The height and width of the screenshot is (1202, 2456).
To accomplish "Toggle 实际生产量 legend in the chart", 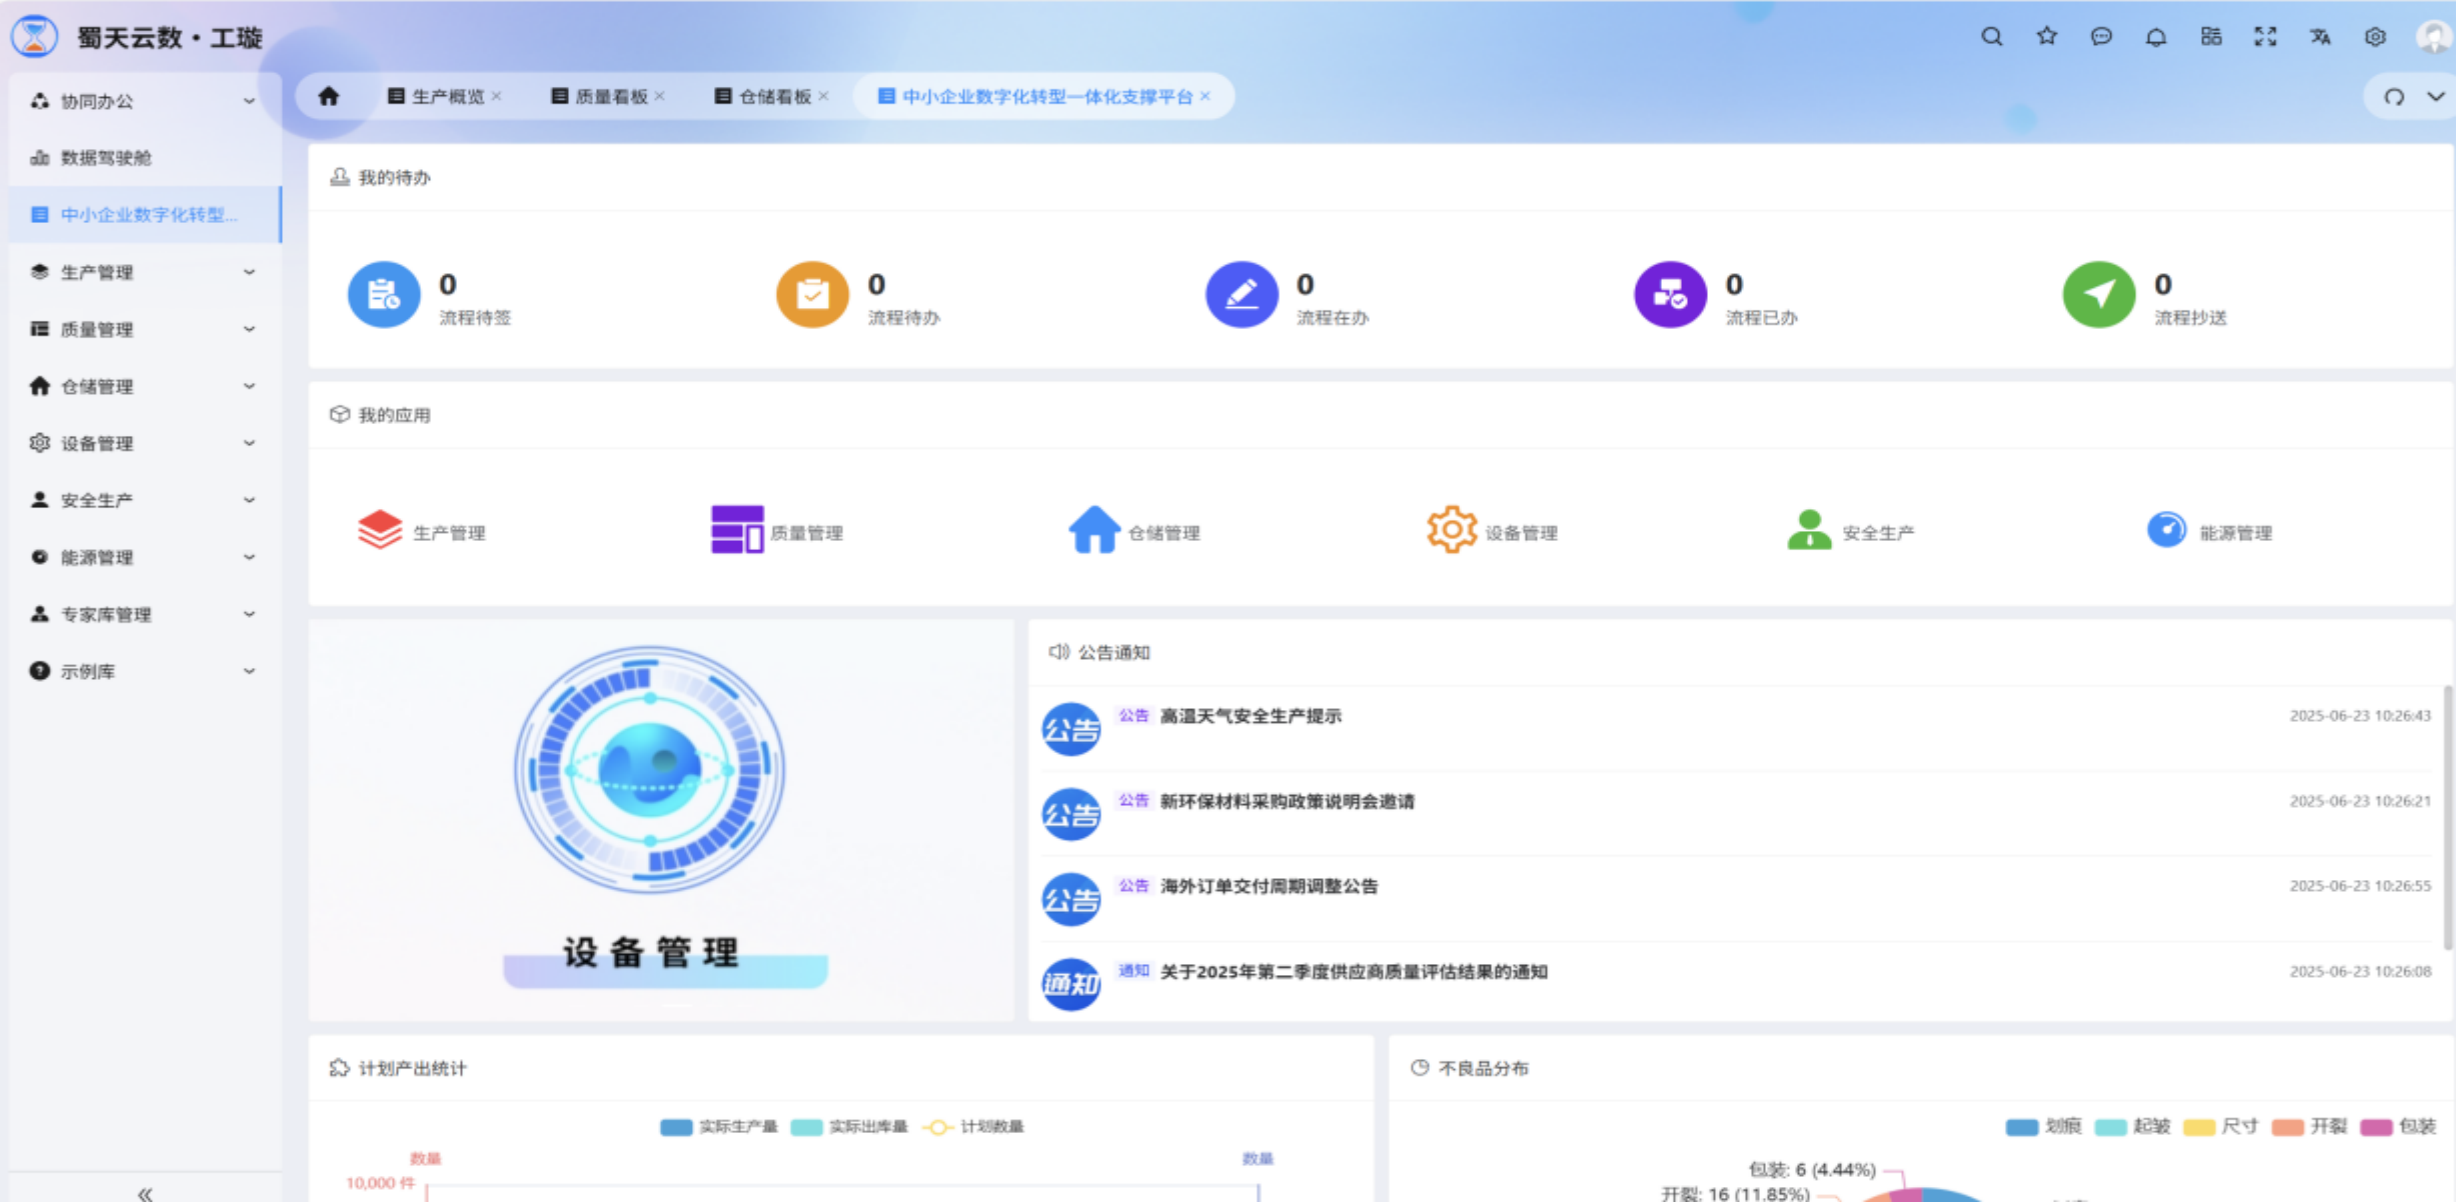I will (718, 1127).
